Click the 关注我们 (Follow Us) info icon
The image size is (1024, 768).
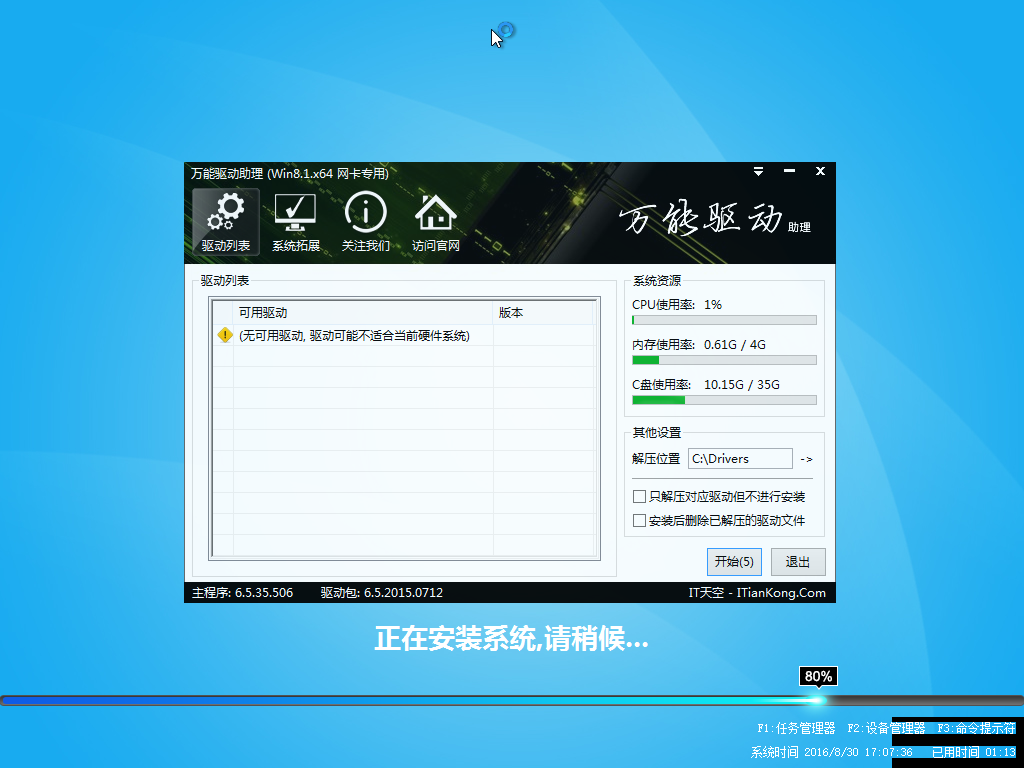[x=365, y=222]
